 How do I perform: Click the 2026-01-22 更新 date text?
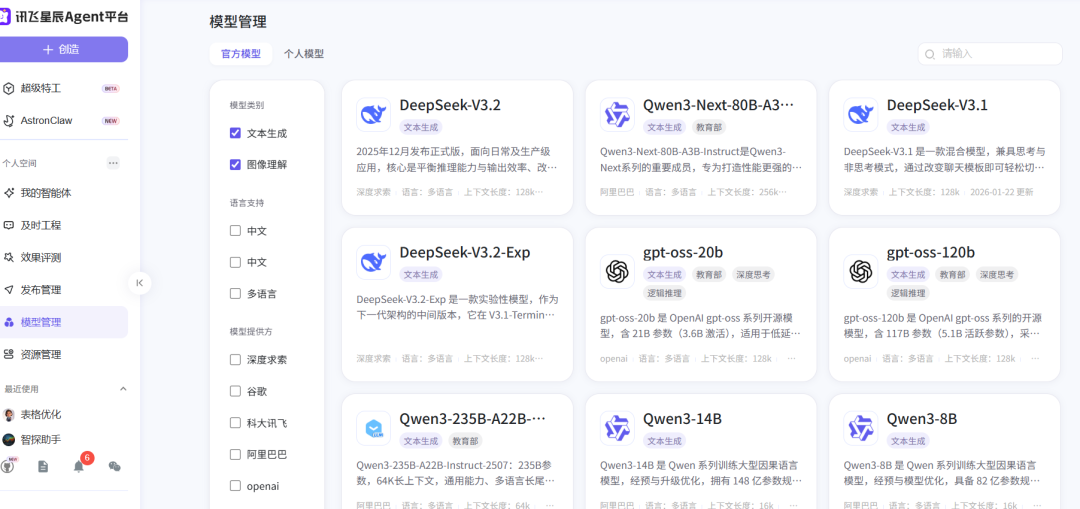click(1001, 192)
